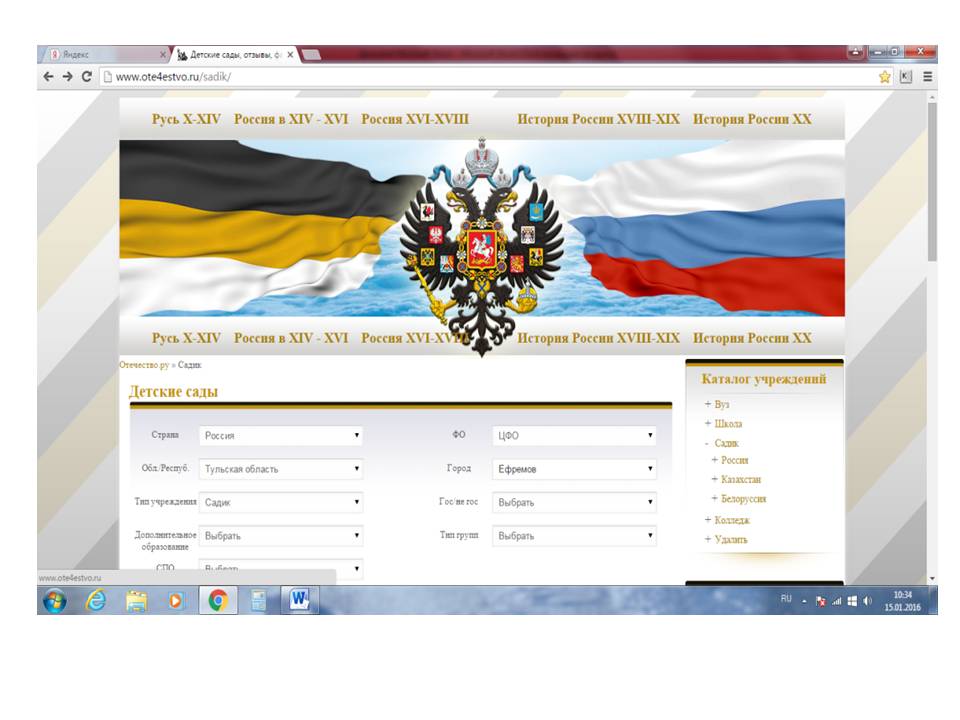Bookmark this page with the star icon
The height and width of the screenshot is (720, 960).
[x=885, y=77]
